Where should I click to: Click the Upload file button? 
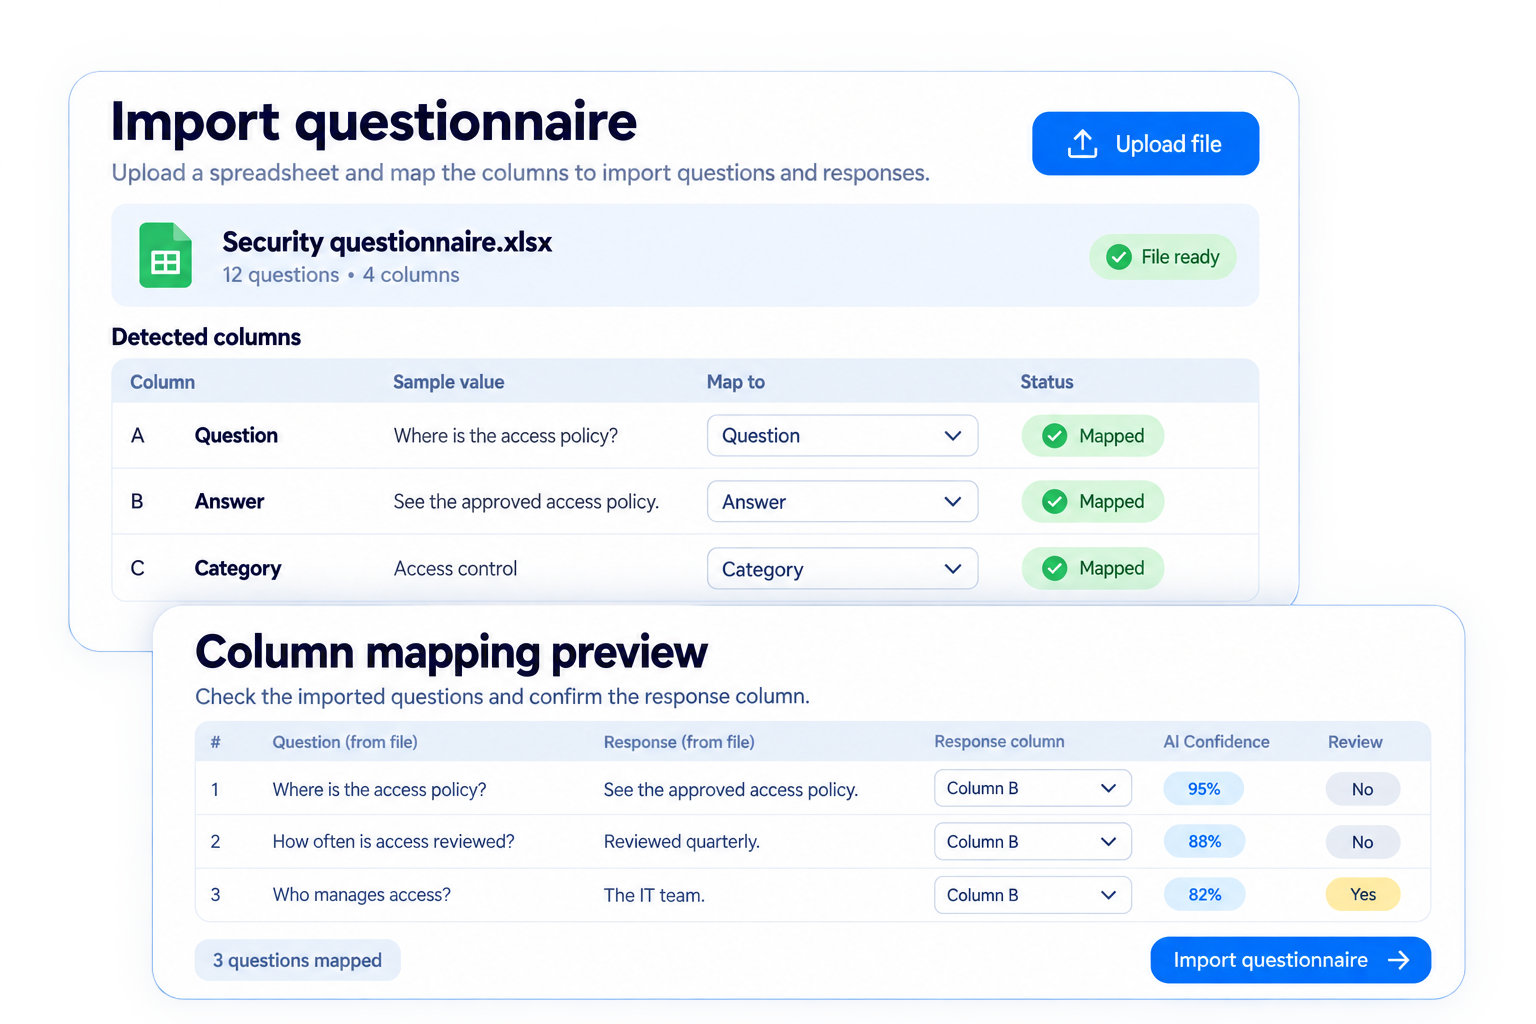coord(1145,144)
